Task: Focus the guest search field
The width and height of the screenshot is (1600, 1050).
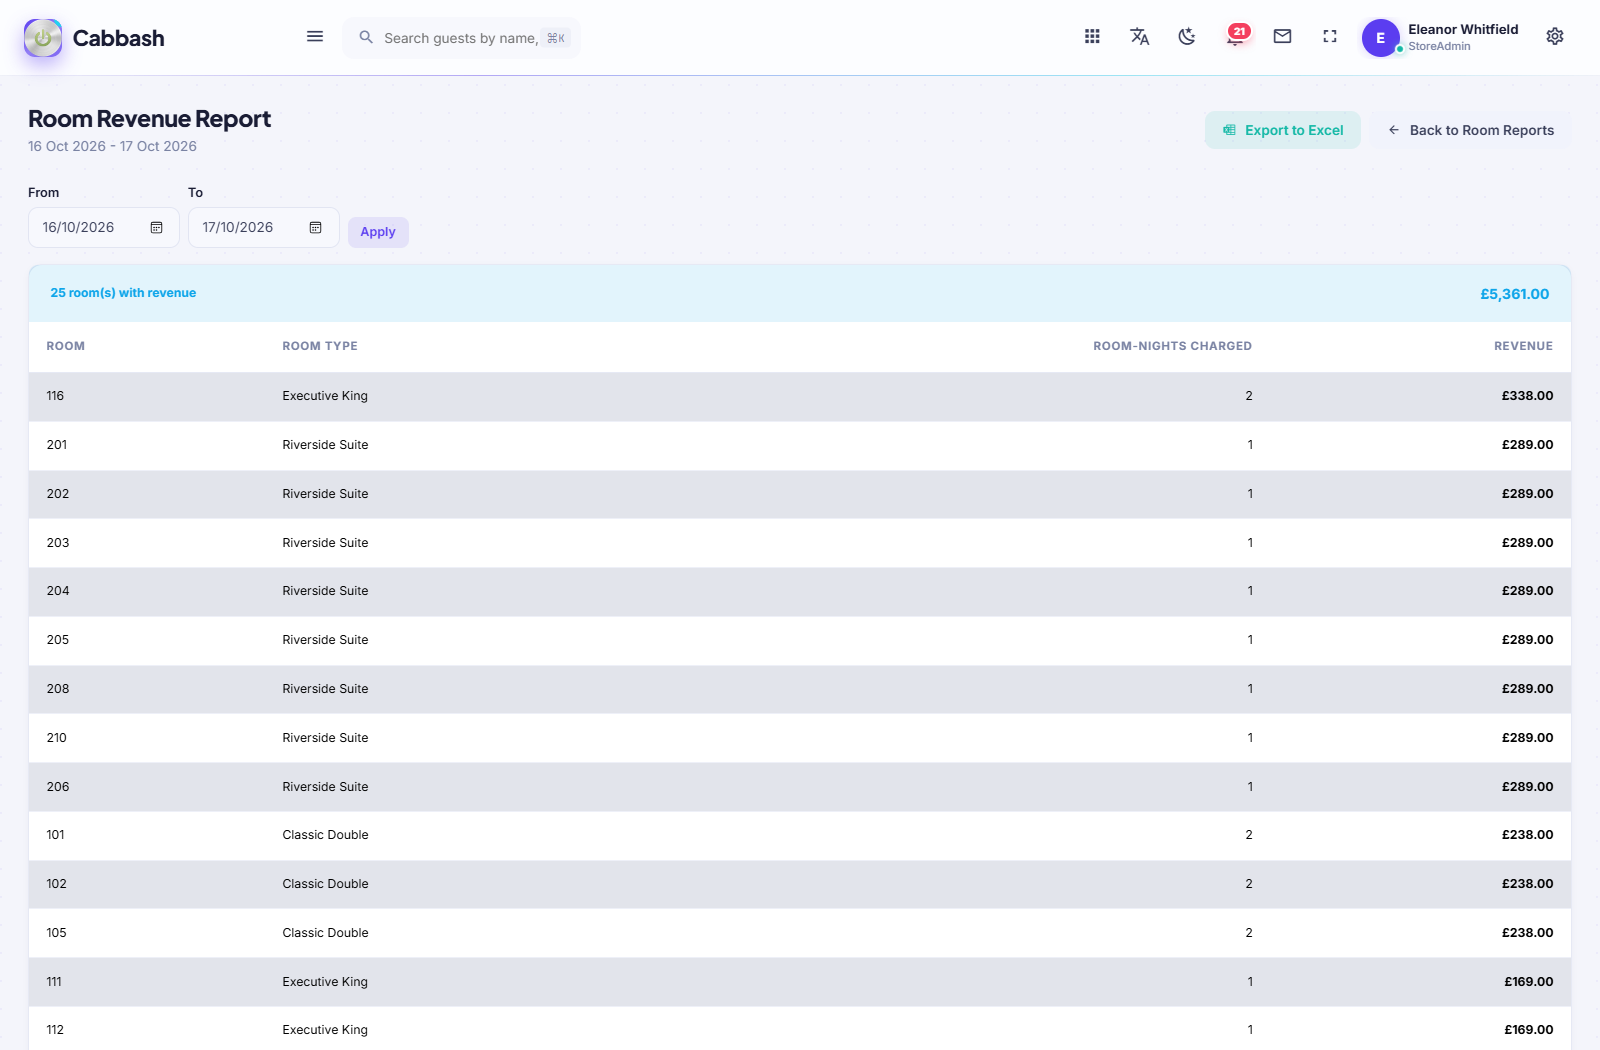Action: (x=461, y=38)
